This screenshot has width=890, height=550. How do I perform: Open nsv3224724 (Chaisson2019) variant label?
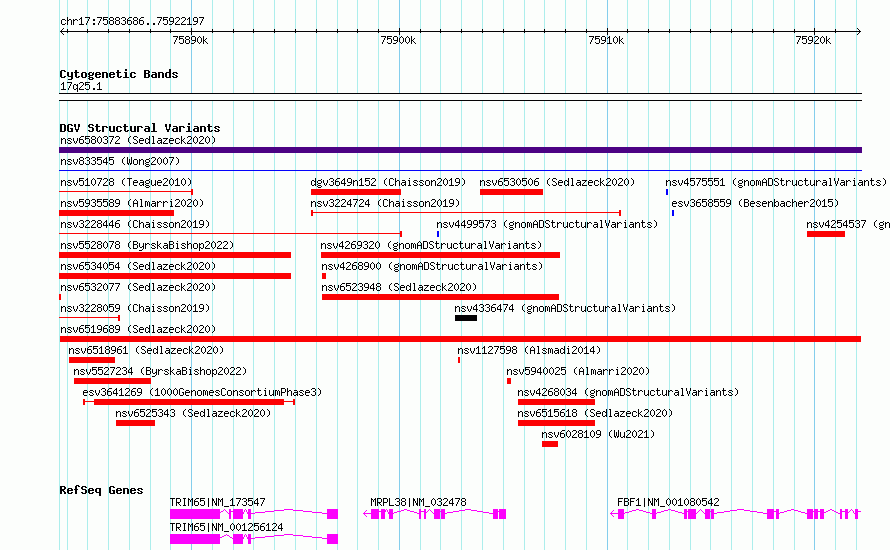click(385, 203)
